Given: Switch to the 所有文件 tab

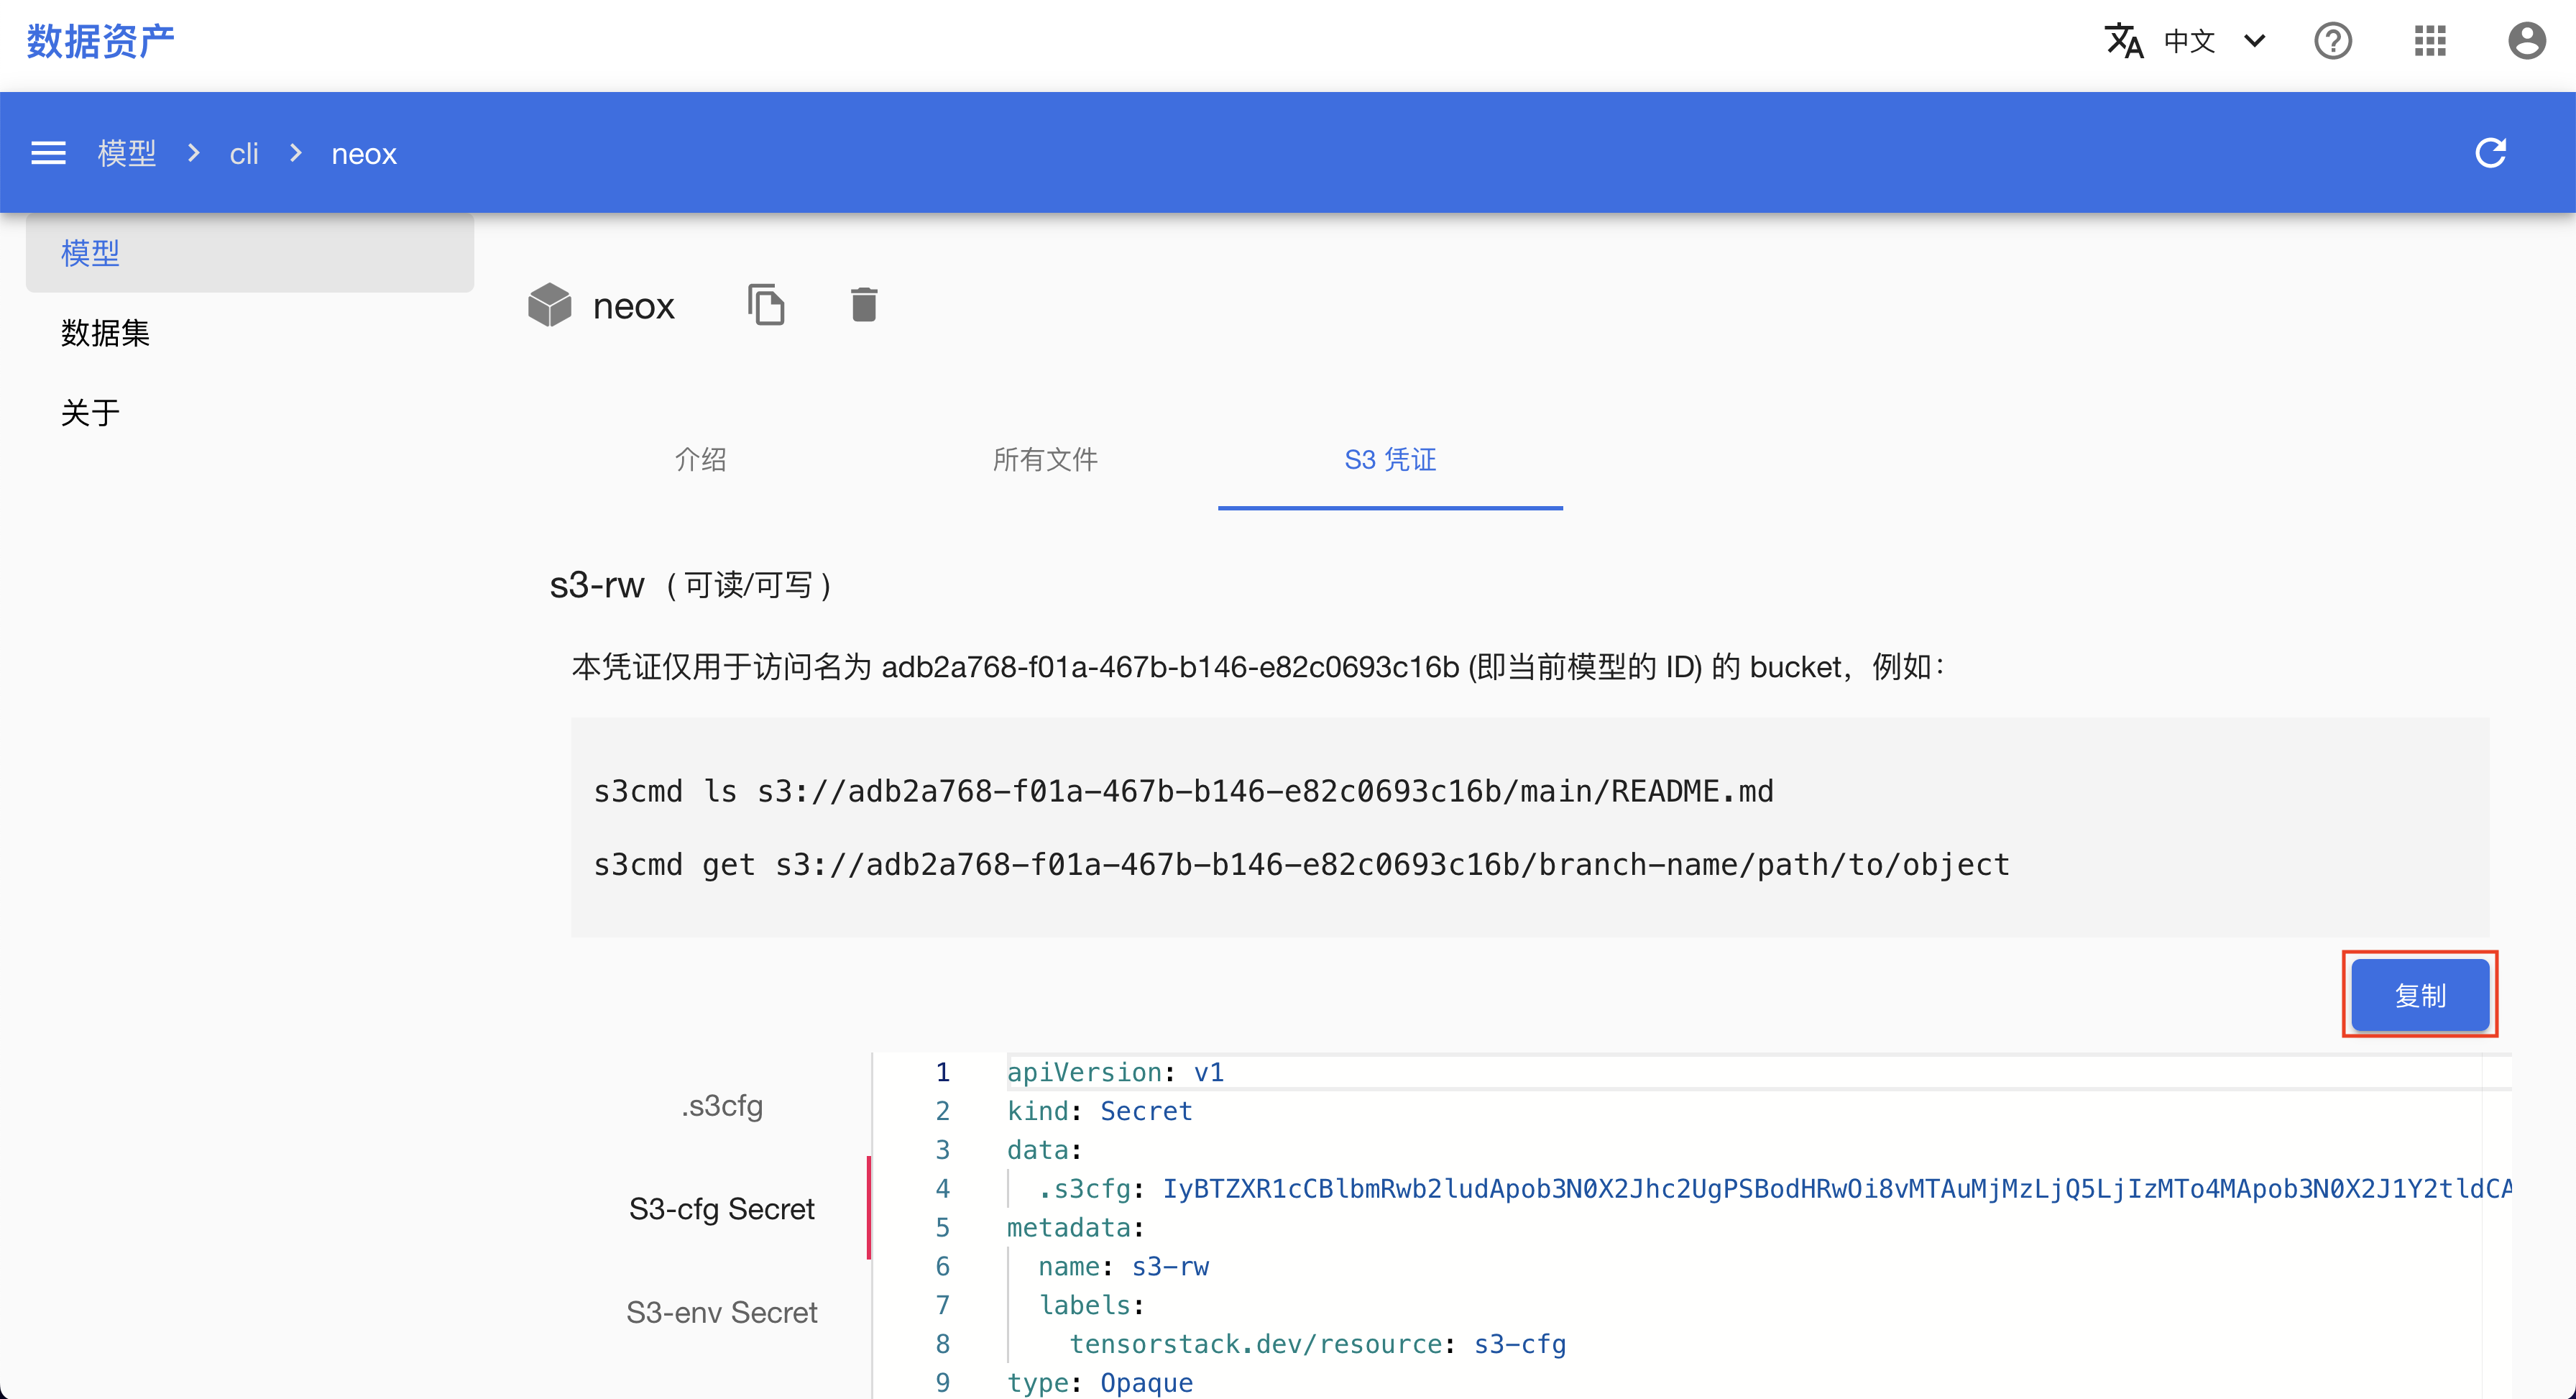Looking at the screenshot, I should click(1045, 459).
